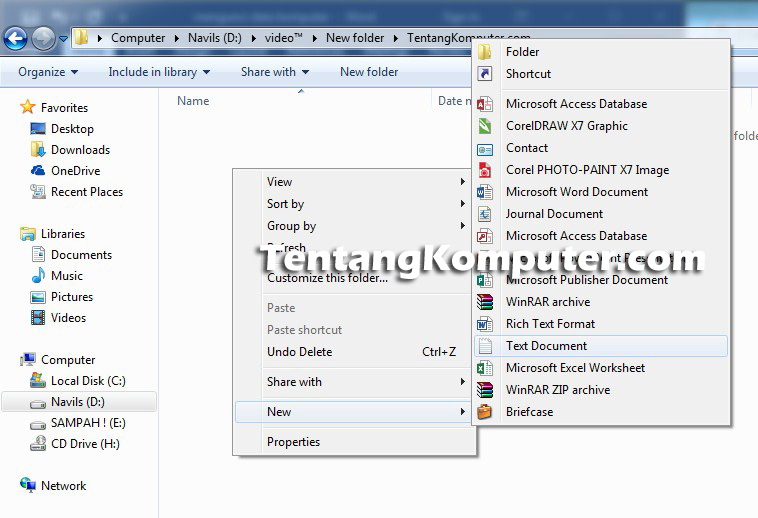
Task: Click WinRAR archive icon
Action: 485,302
